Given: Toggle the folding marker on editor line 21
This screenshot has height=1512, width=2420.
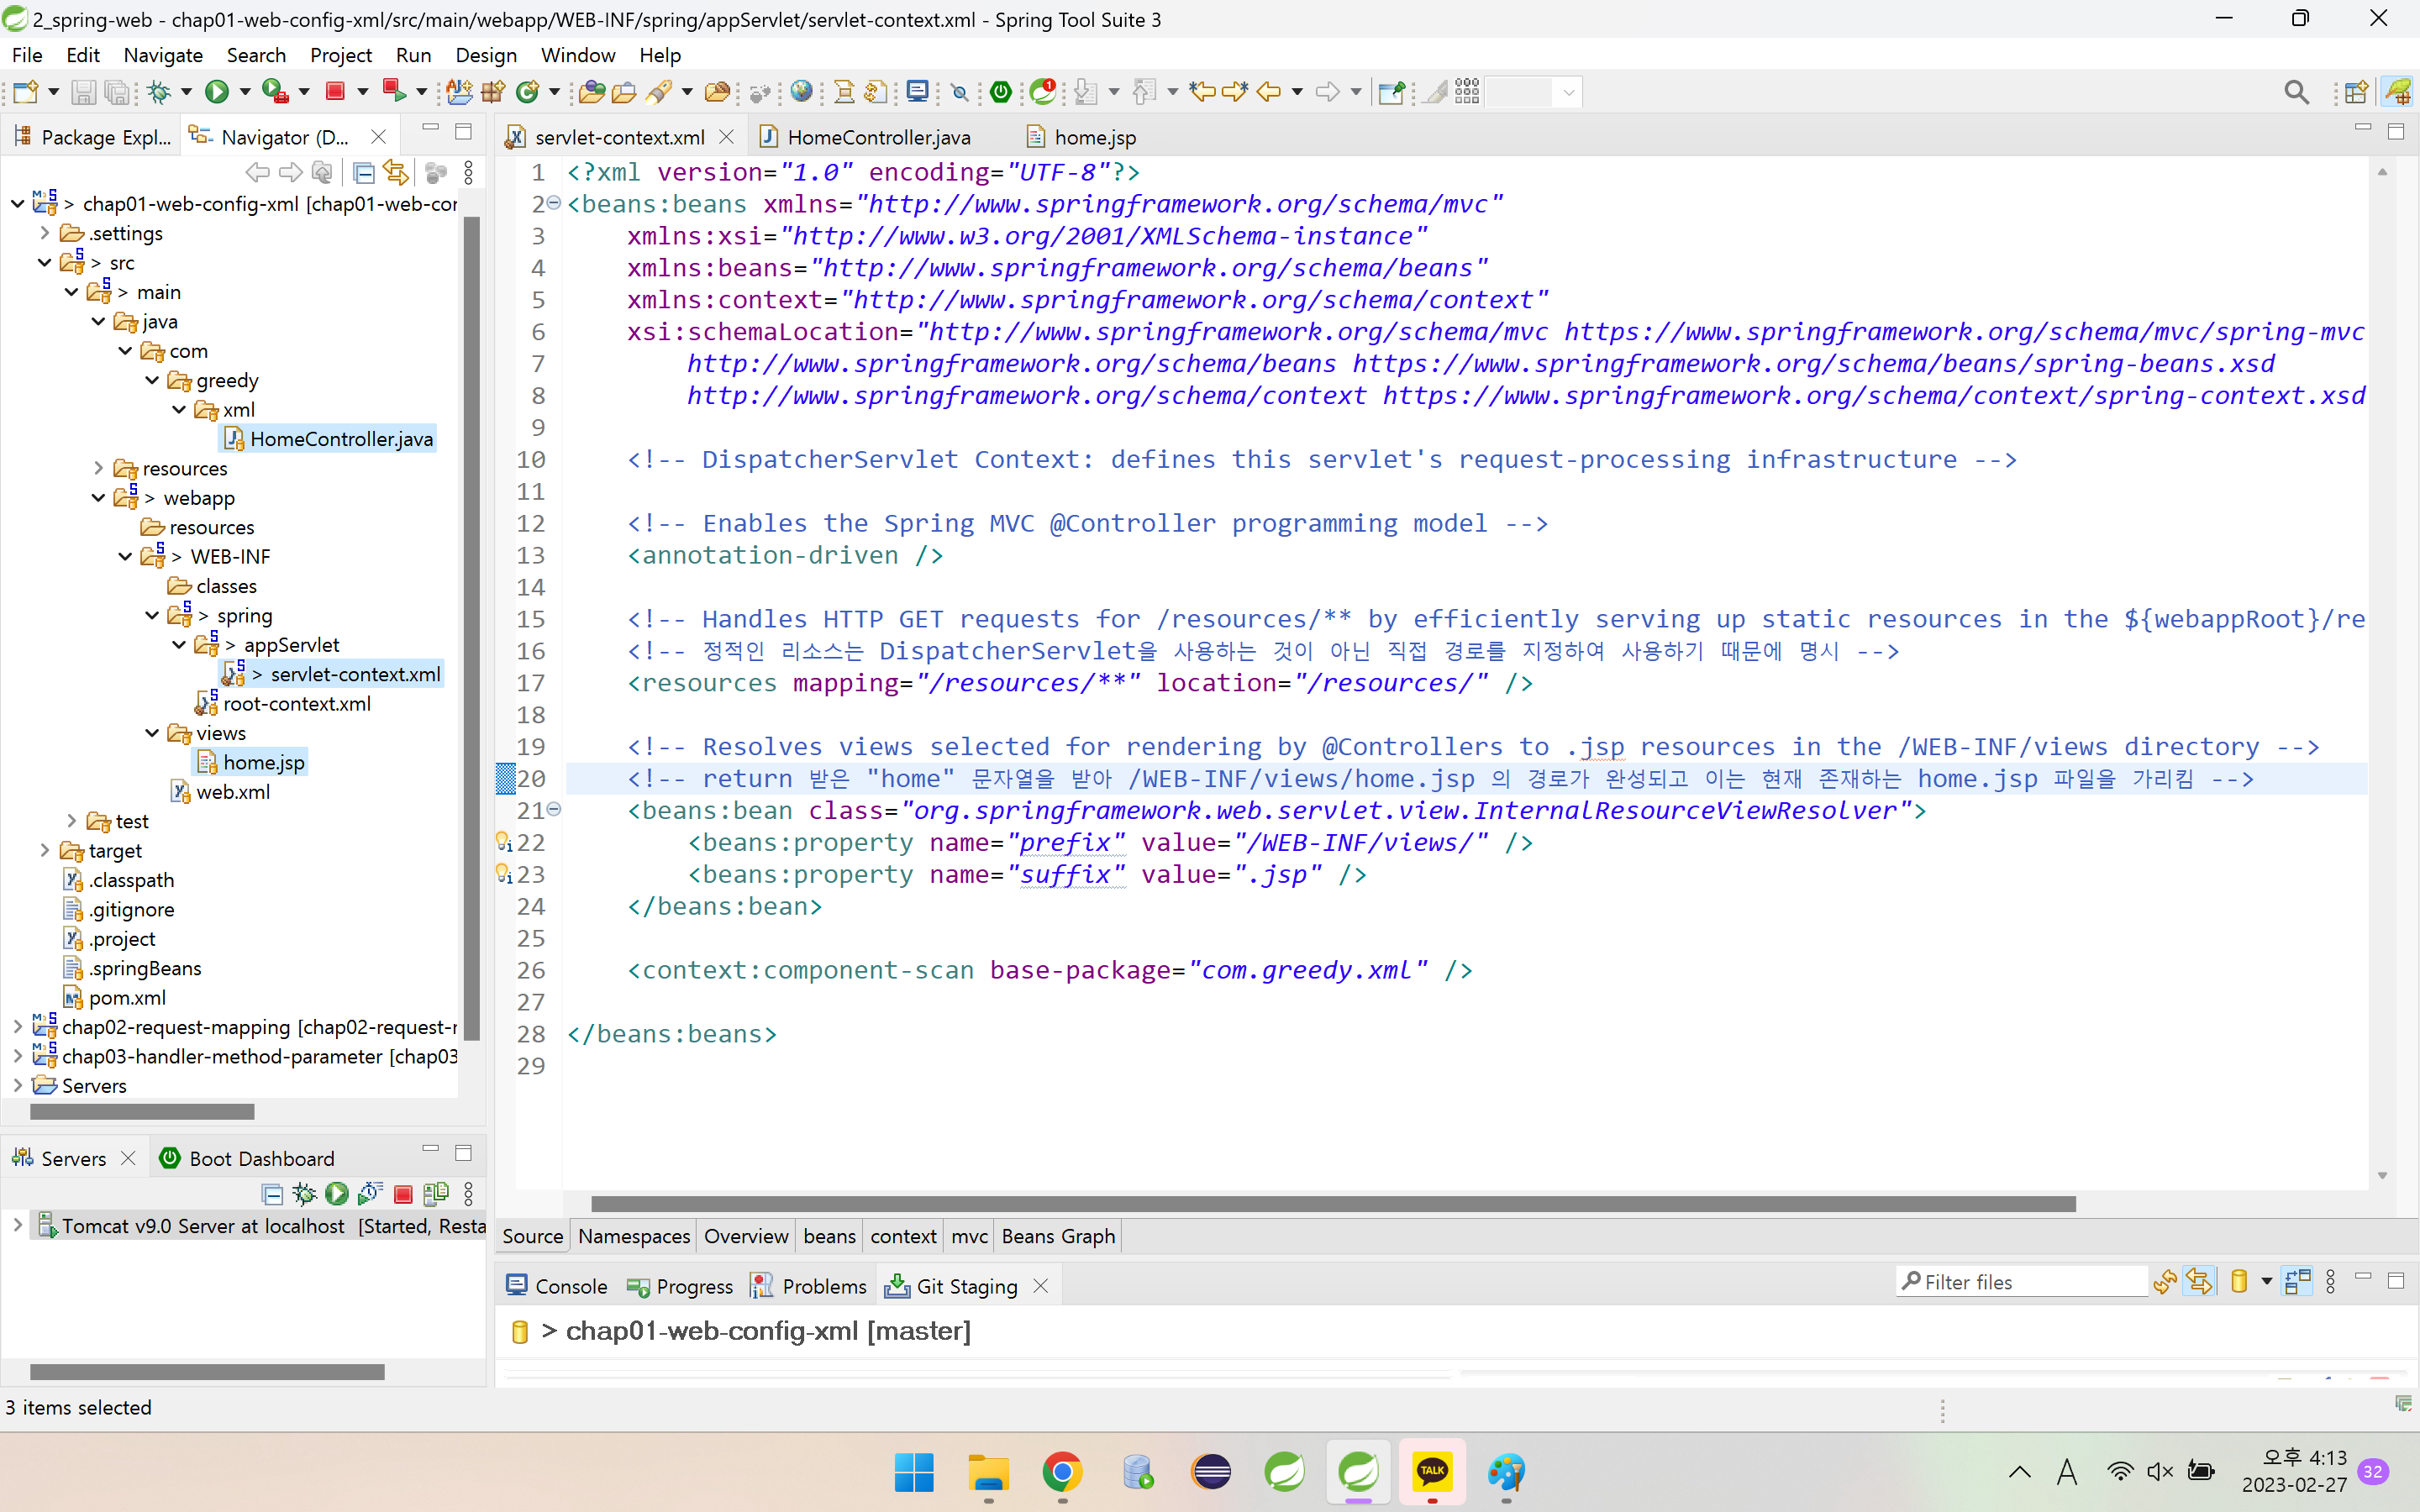Looking at the screenshot, I should [553, 809].
